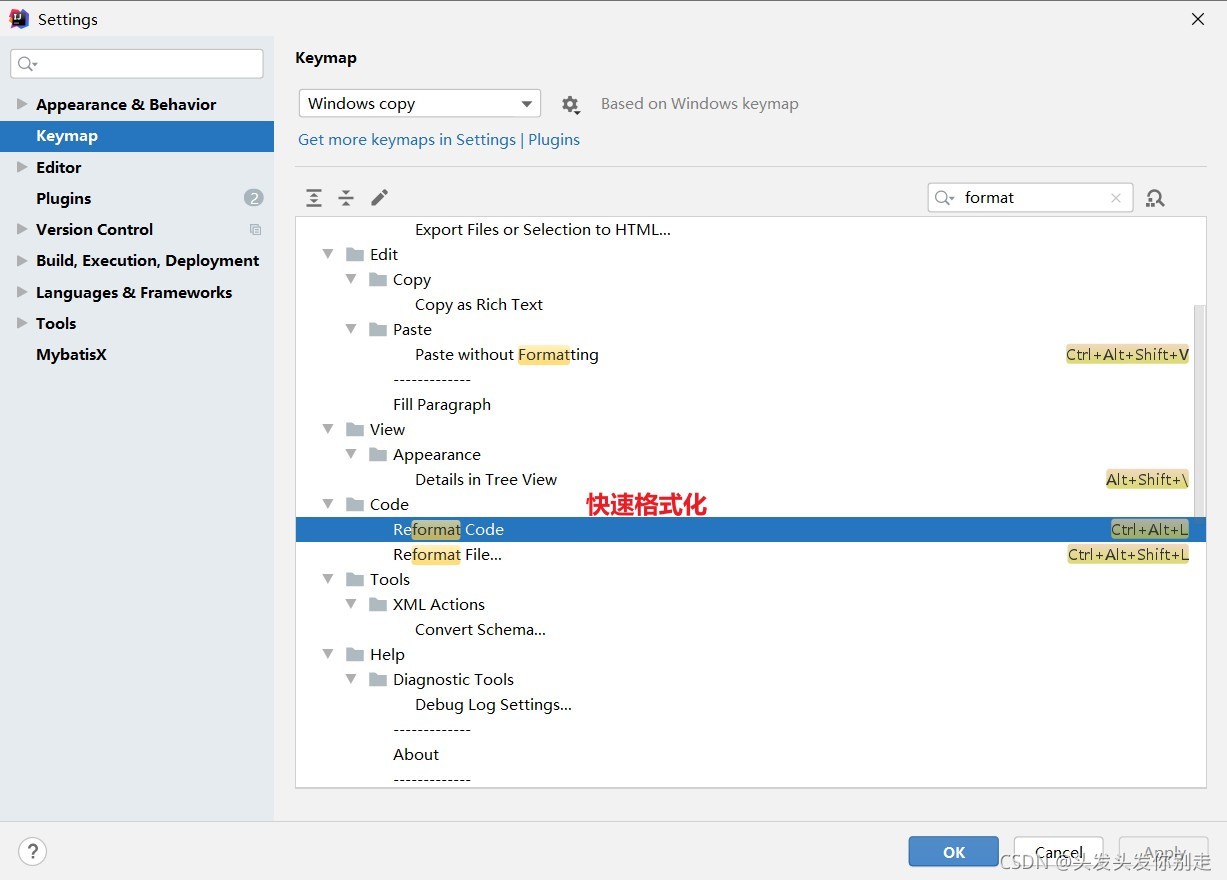Expand the Editor section arrow
The width and height of the screenshot is (1227, 880).
pyautogui.click(x=22, y=167)
